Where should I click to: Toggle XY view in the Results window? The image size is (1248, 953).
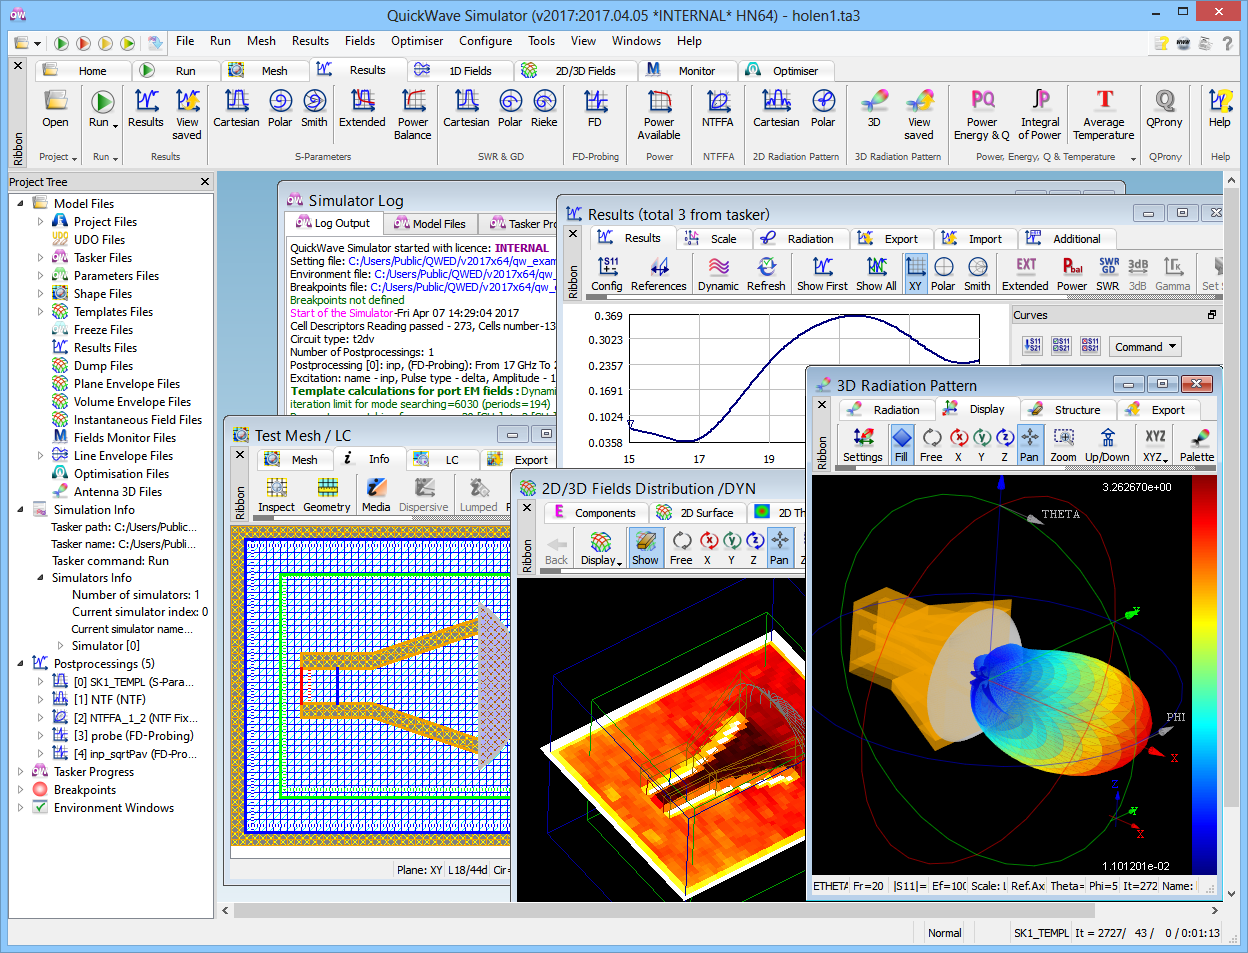[x=915, y=273]
